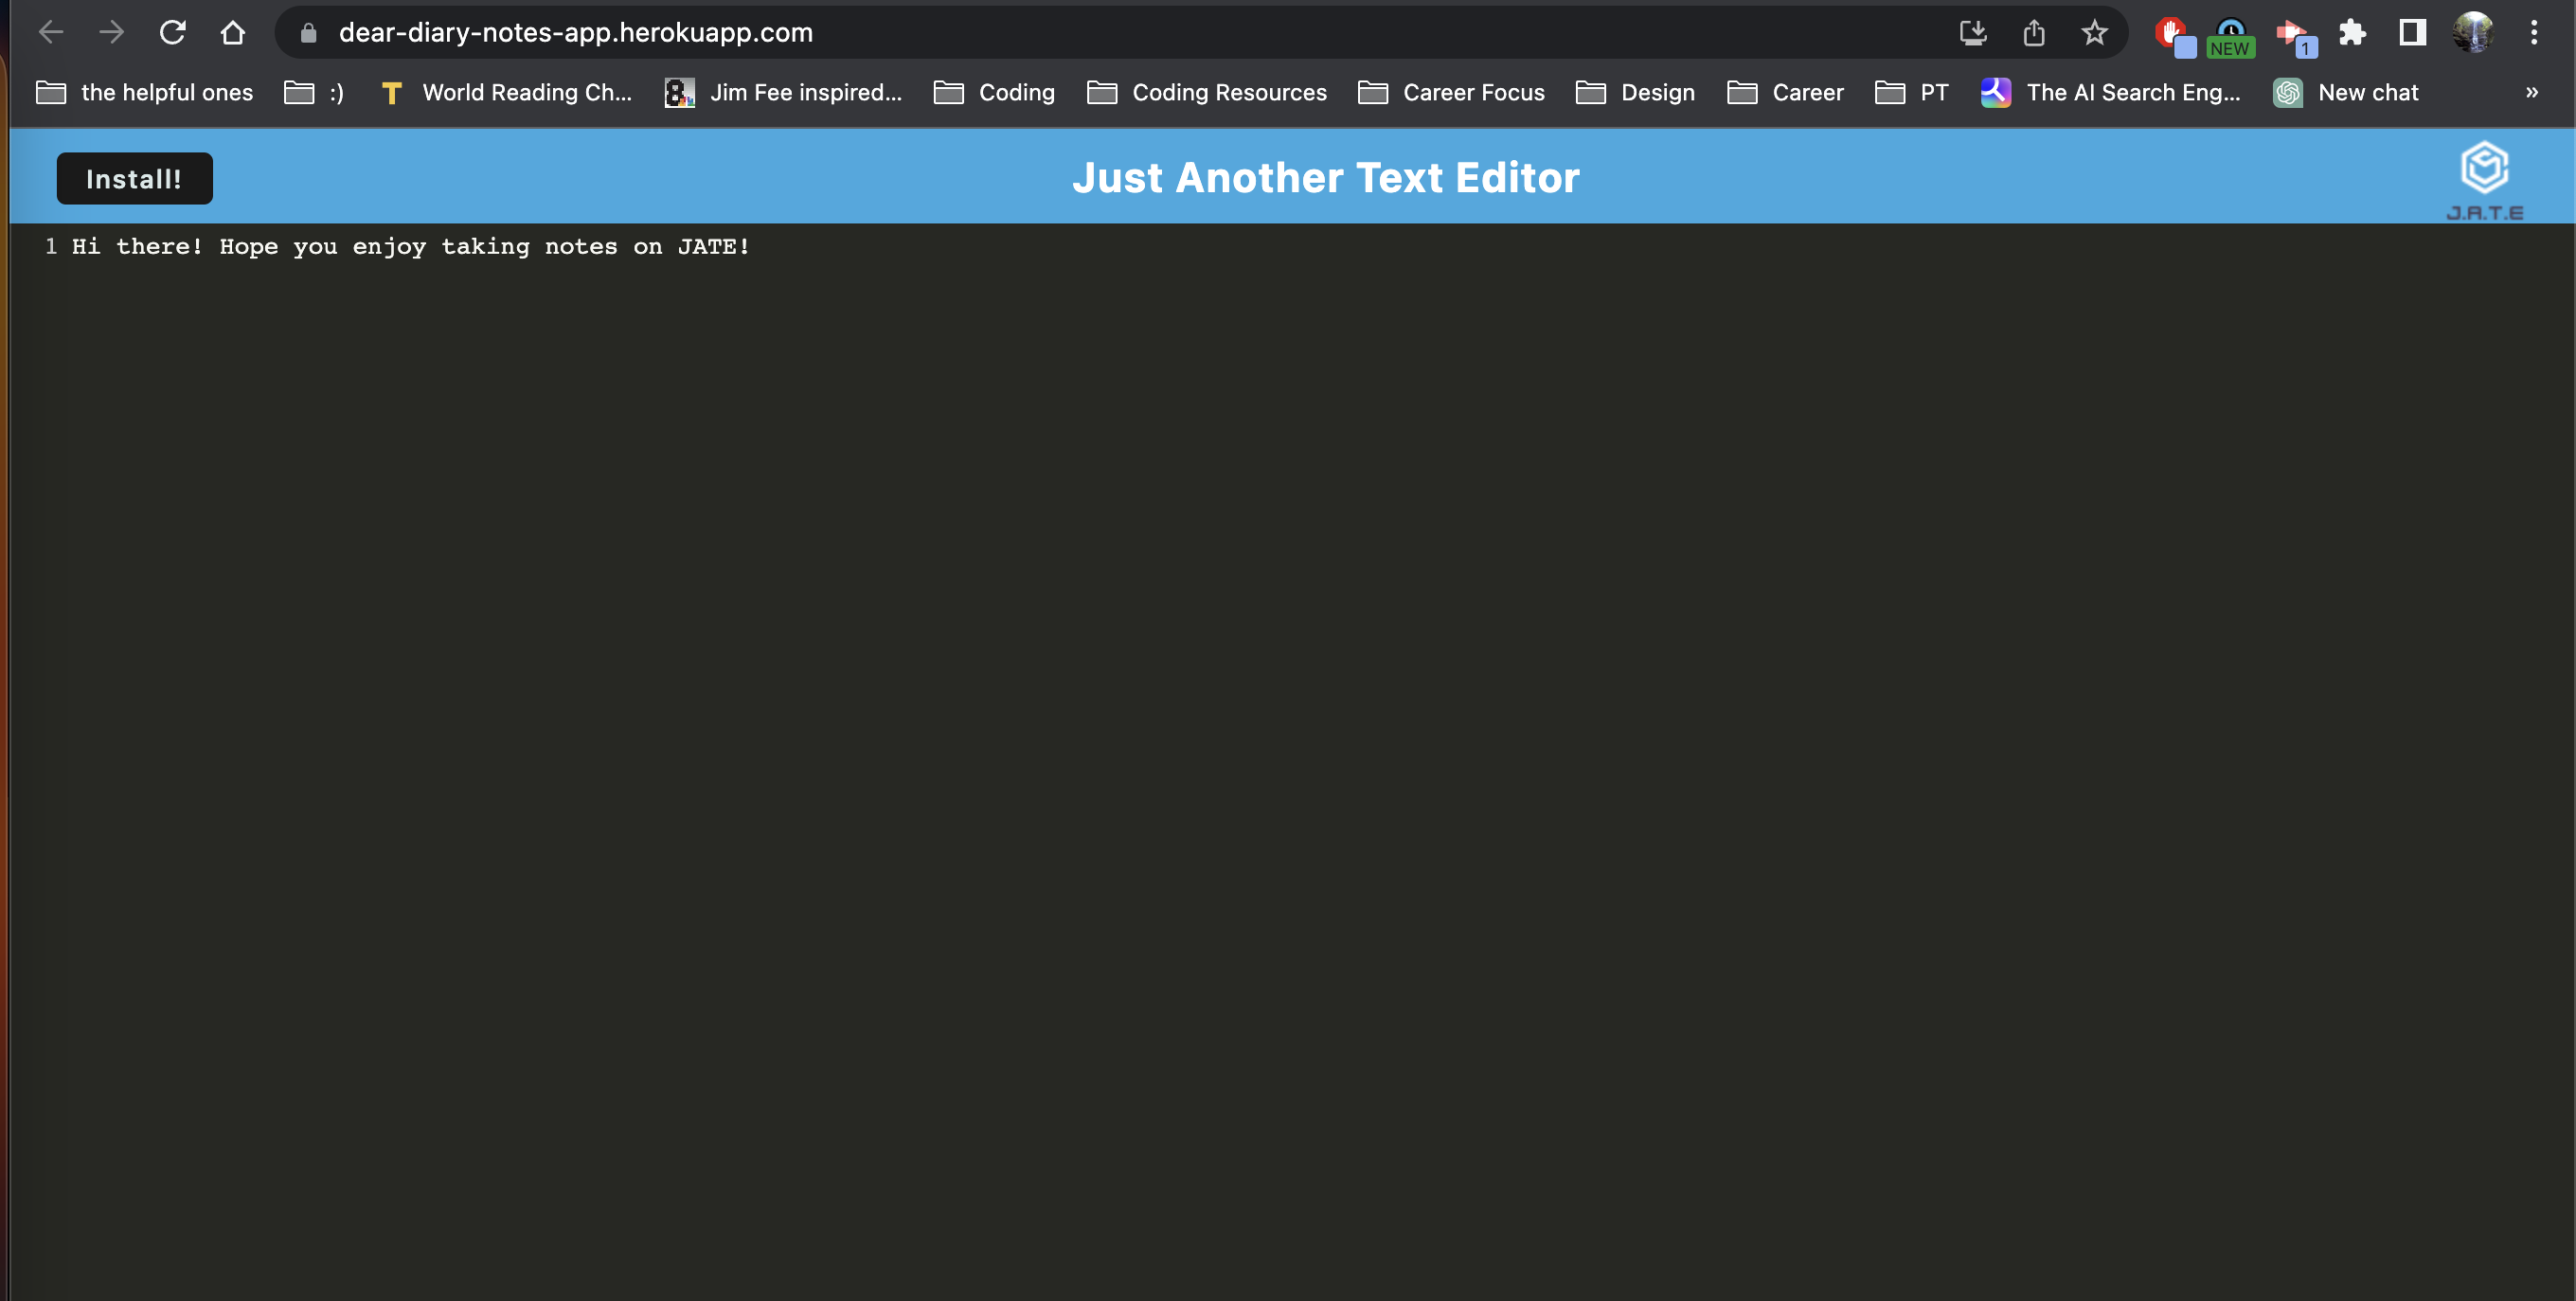Open the Coding bookmarks folder
This screenshot has height=1301, width=2576.
pos(1015,91)
